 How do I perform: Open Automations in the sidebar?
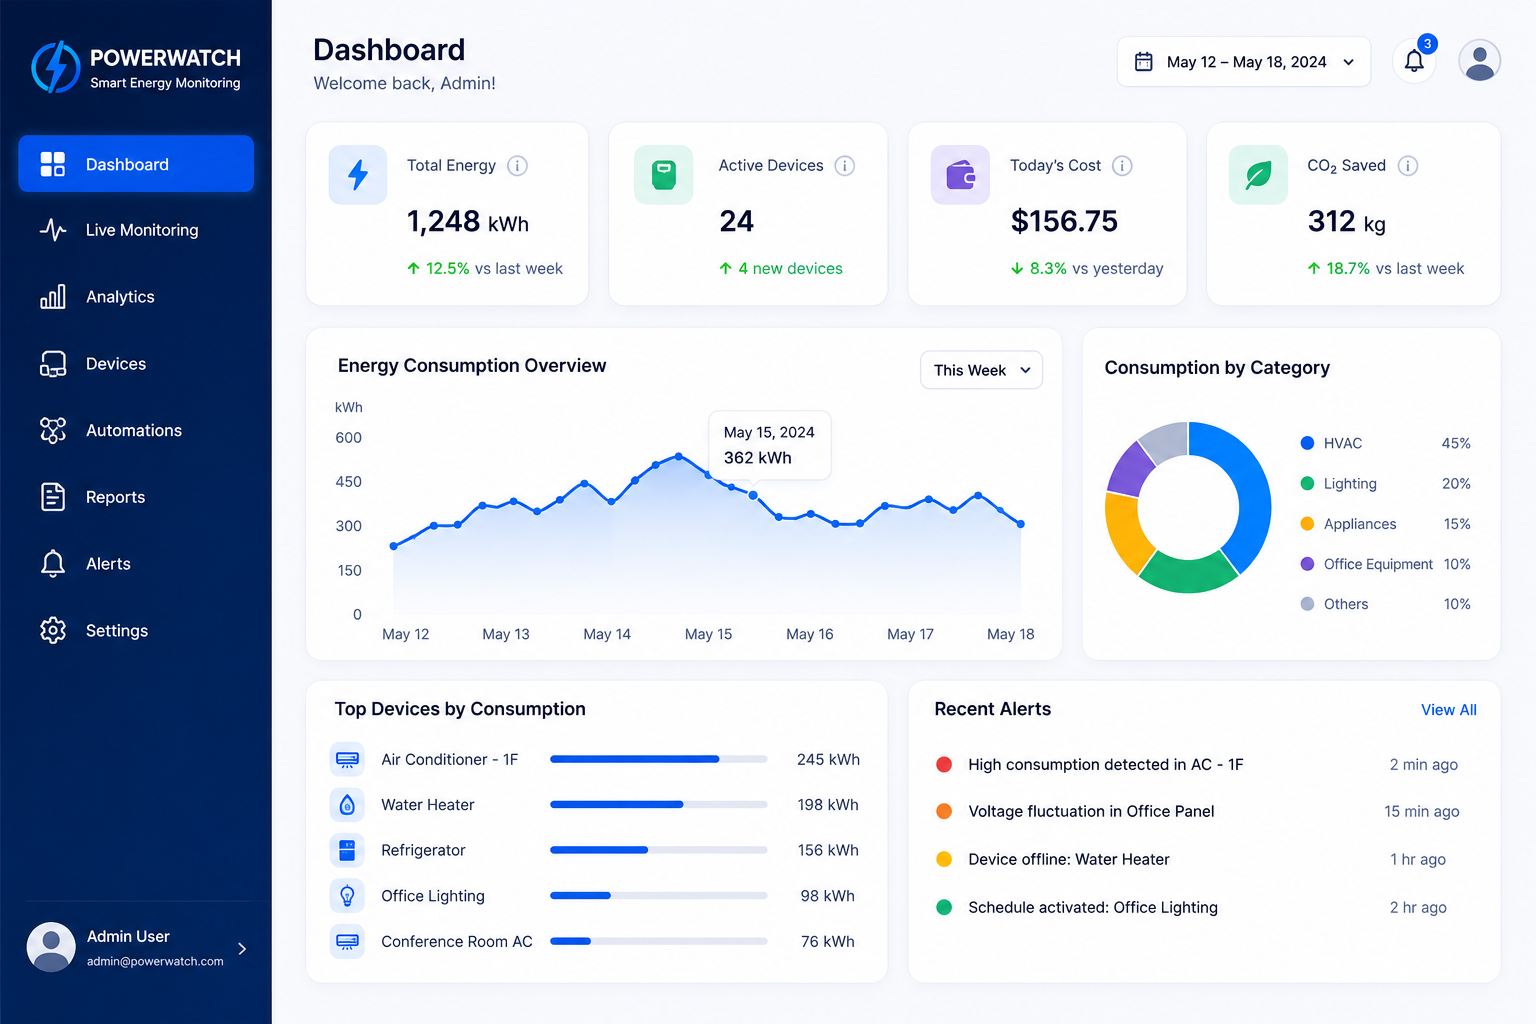coord(136,431)
